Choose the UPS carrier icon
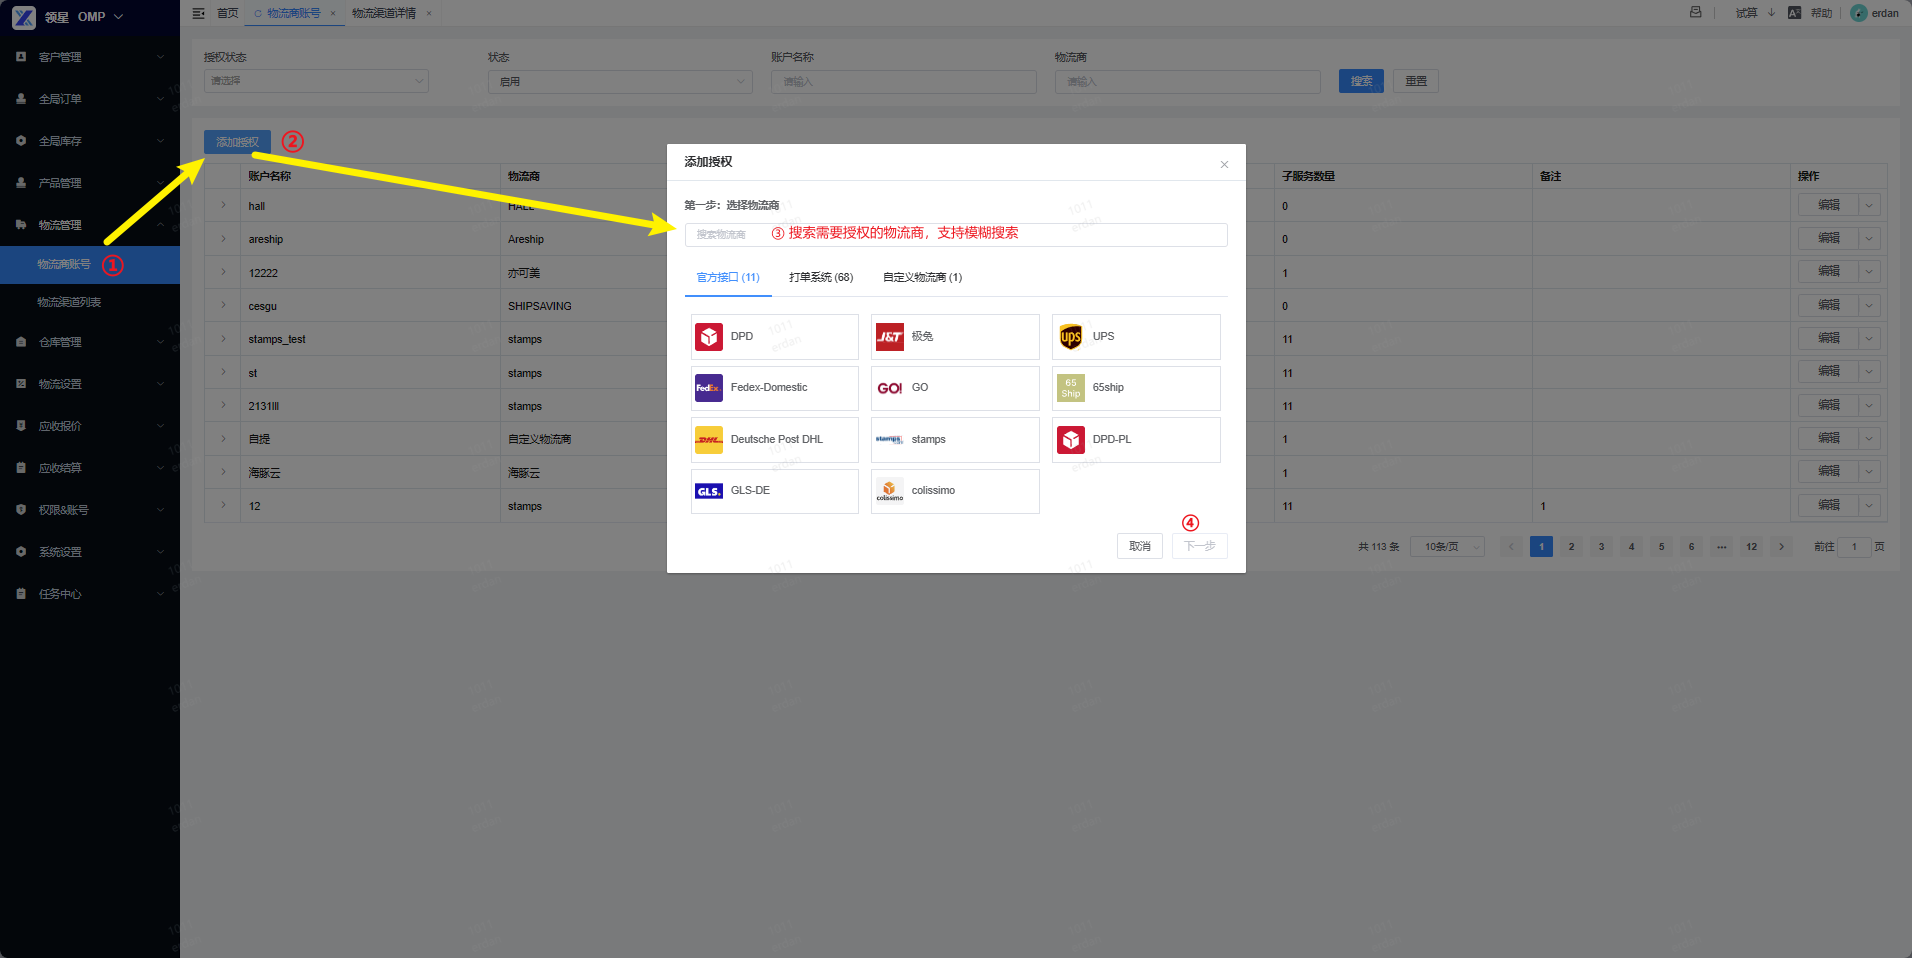 pyautogui.click(x=1071, y=337)
